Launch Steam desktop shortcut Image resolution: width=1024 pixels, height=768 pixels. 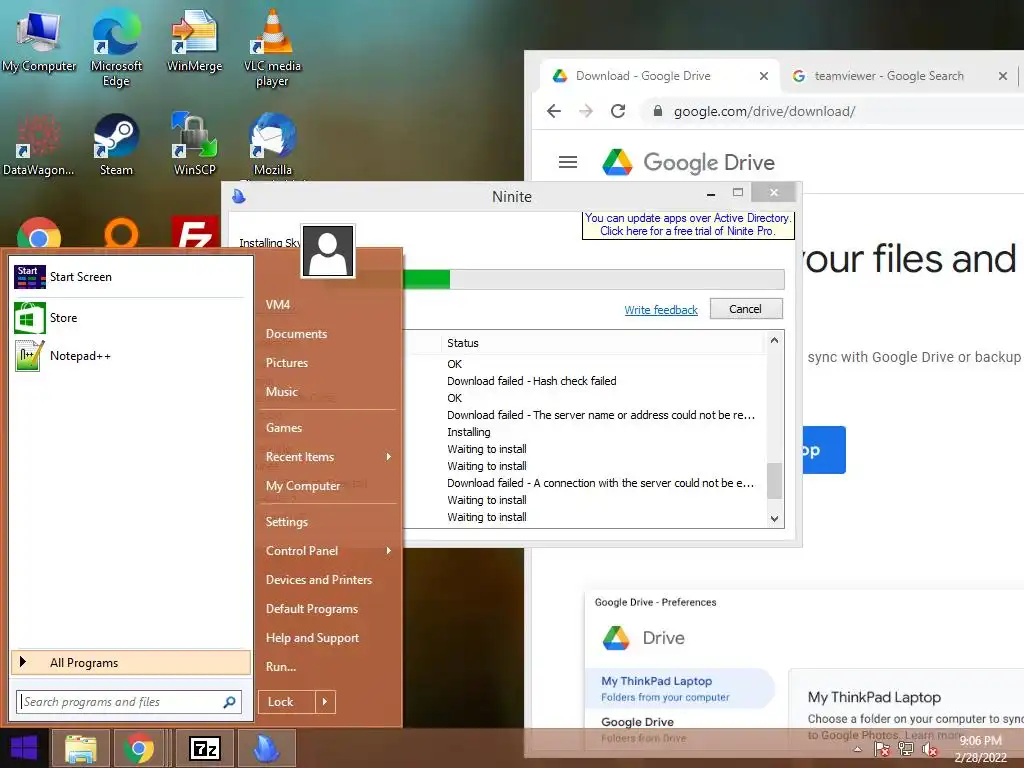[x=116, y=145]
